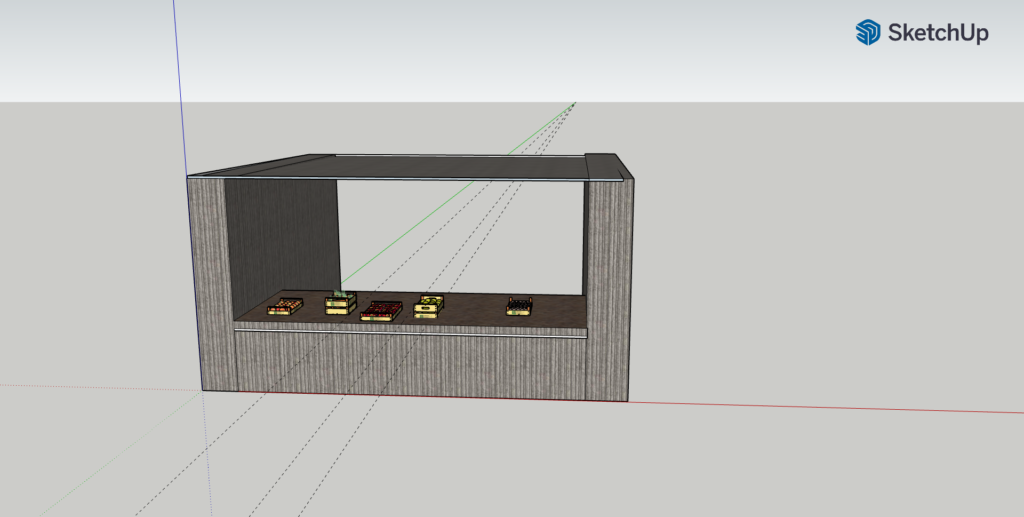1024x517 pixels.
Task: Select the crate of dark fruit on the right
Action: click(x=519, y=307)
